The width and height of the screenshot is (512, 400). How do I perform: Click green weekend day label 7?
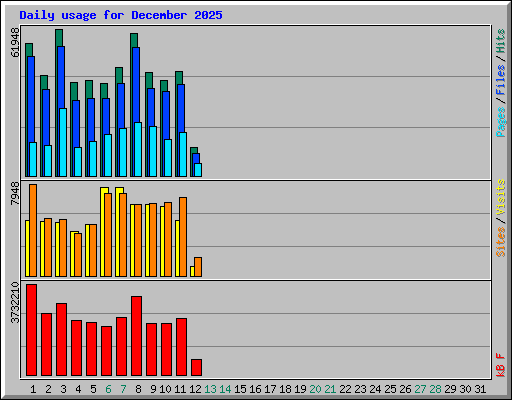pos(123,389)
